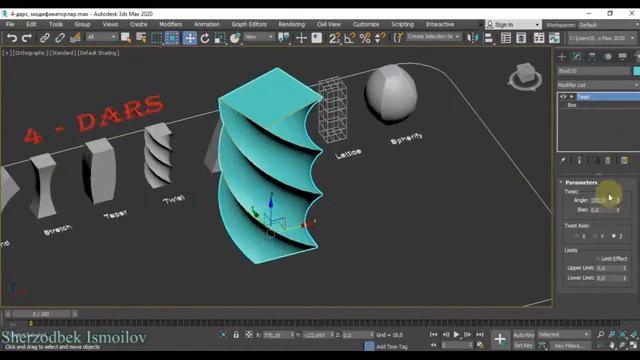Click the Use Pivot Point Center icon
The width and height of the screenshot is (640, 360).
pos(283,38)
